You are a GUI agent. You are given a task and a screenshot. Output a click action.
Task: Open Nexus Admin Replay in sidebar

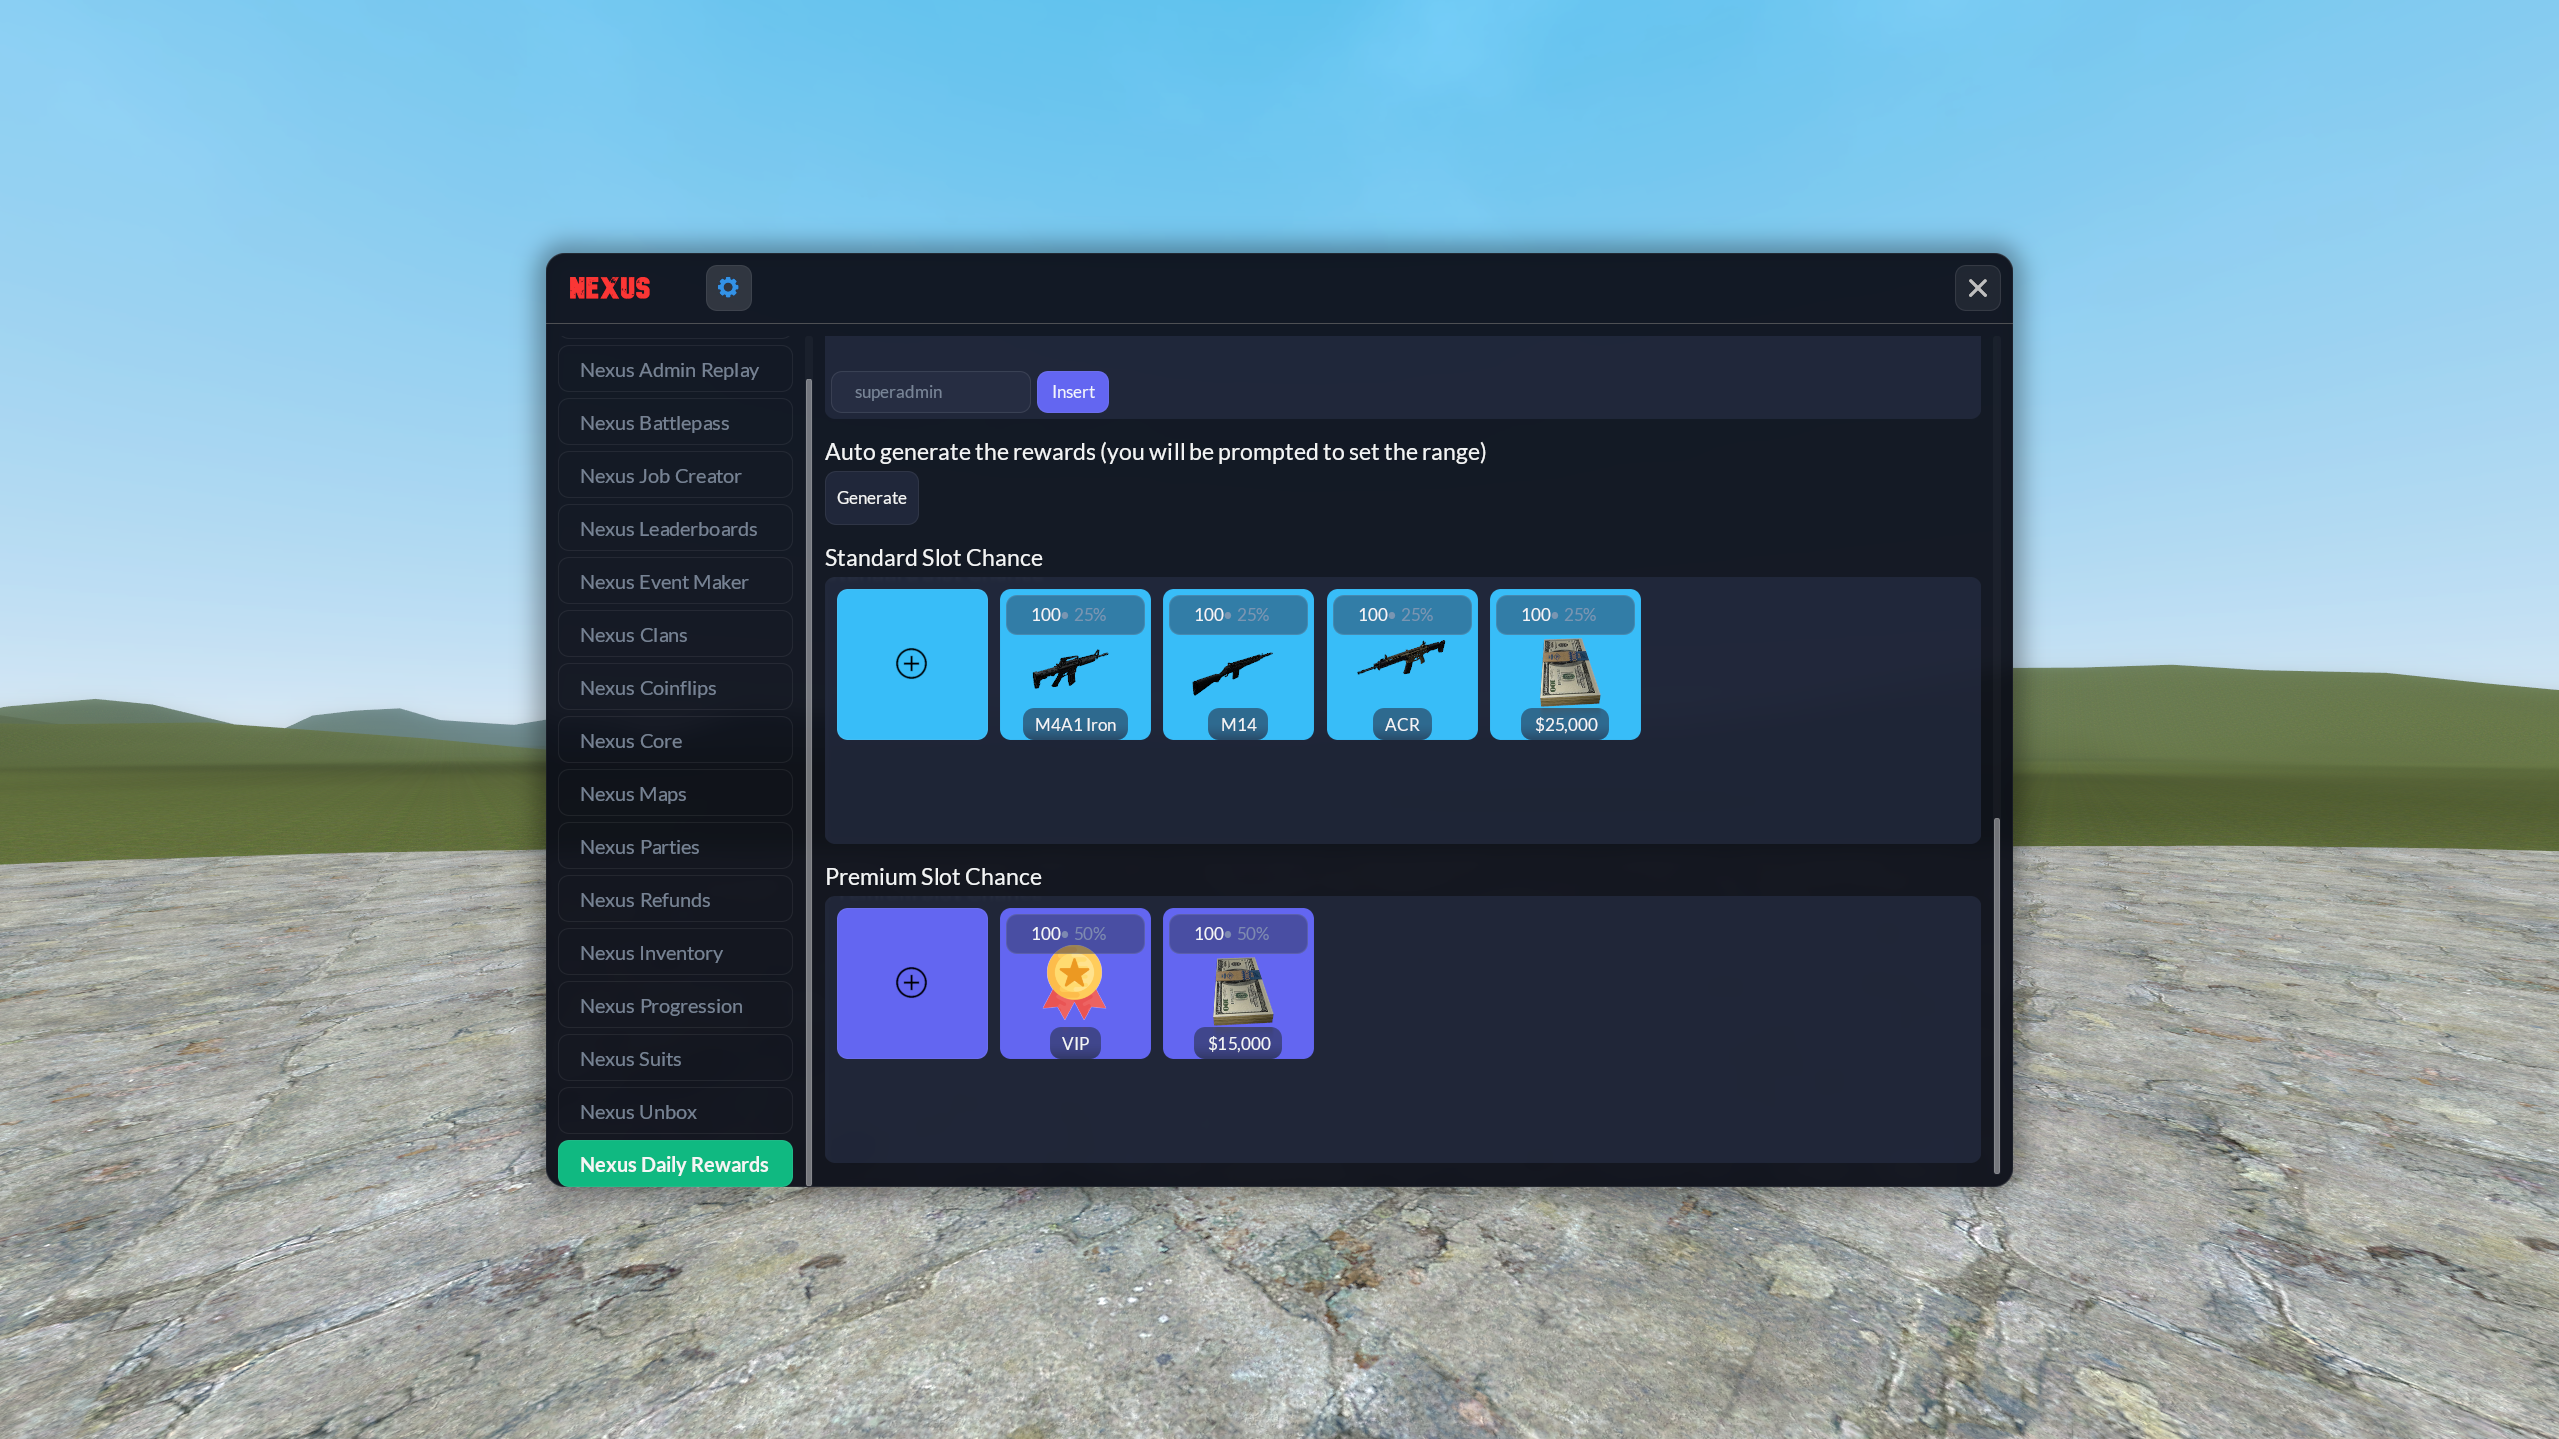point(675,370)
